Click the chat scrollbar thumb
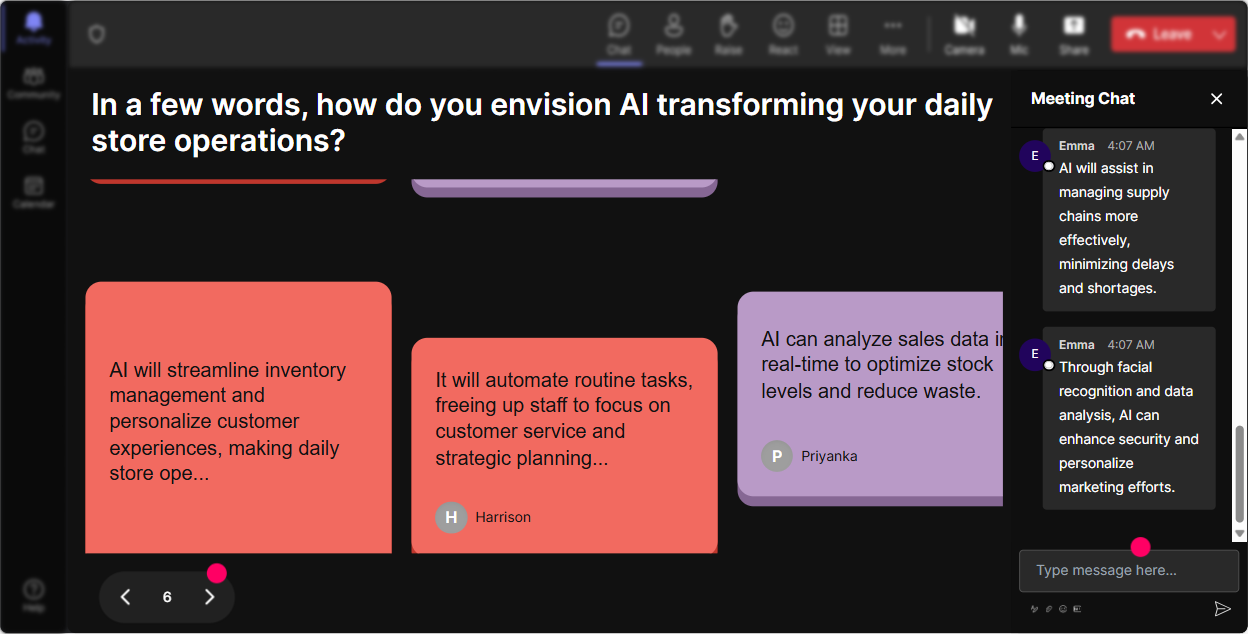The height and width of the screenshot is (634, 1248). 1240,474
